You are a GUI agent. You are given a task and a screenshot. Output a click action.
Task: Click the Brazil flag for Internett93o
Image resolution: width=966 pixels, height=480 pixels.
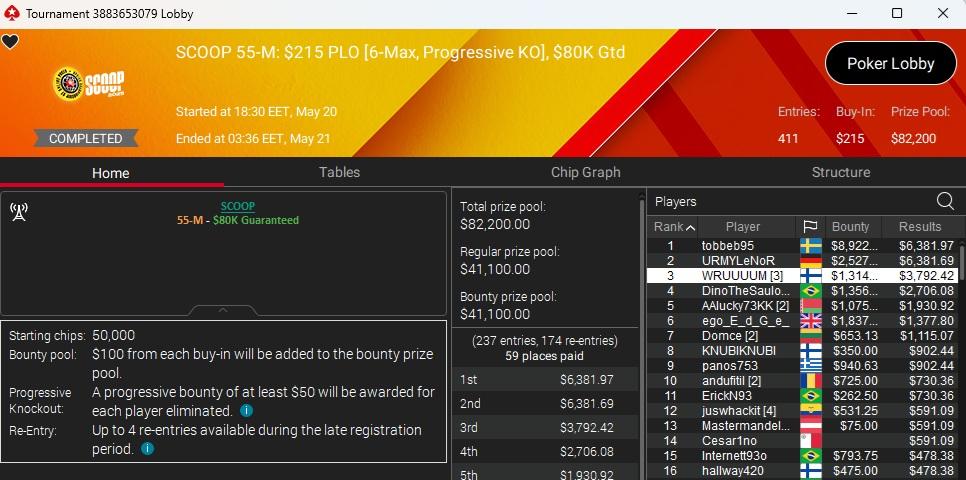tap(811, 456)
